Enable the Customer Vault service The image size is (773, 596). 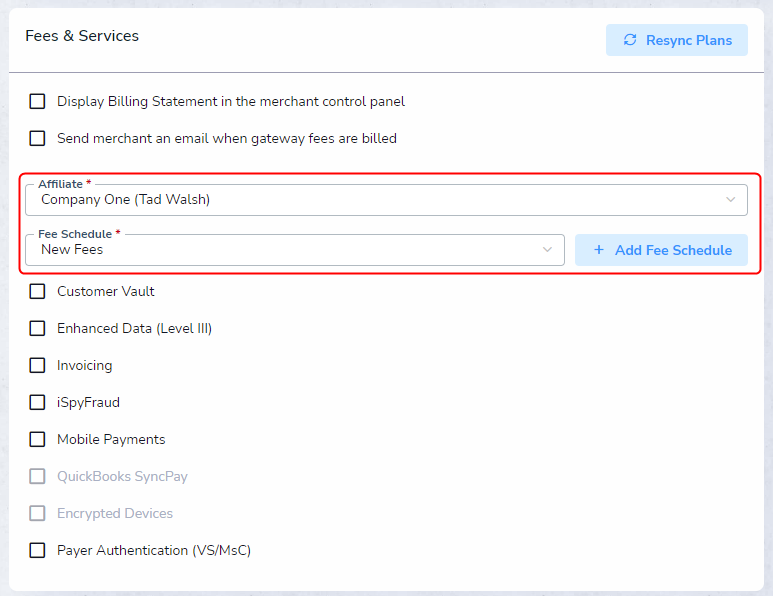[x=37, y=291]
